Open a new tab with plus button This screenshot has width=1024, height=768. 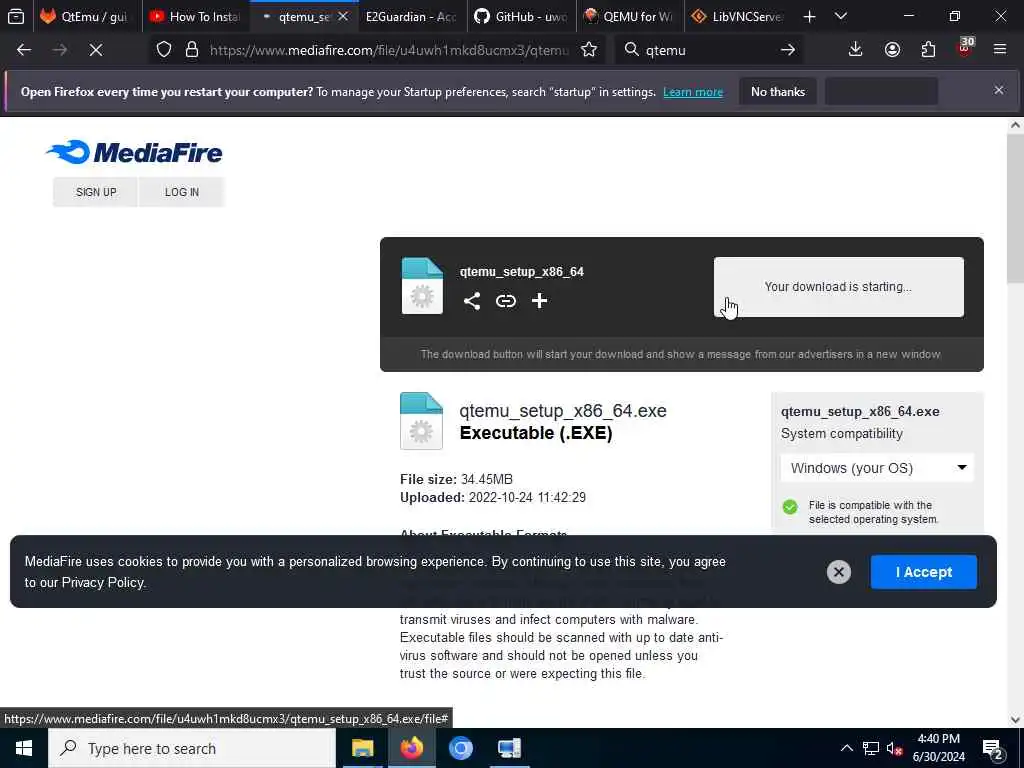(809, 16)
